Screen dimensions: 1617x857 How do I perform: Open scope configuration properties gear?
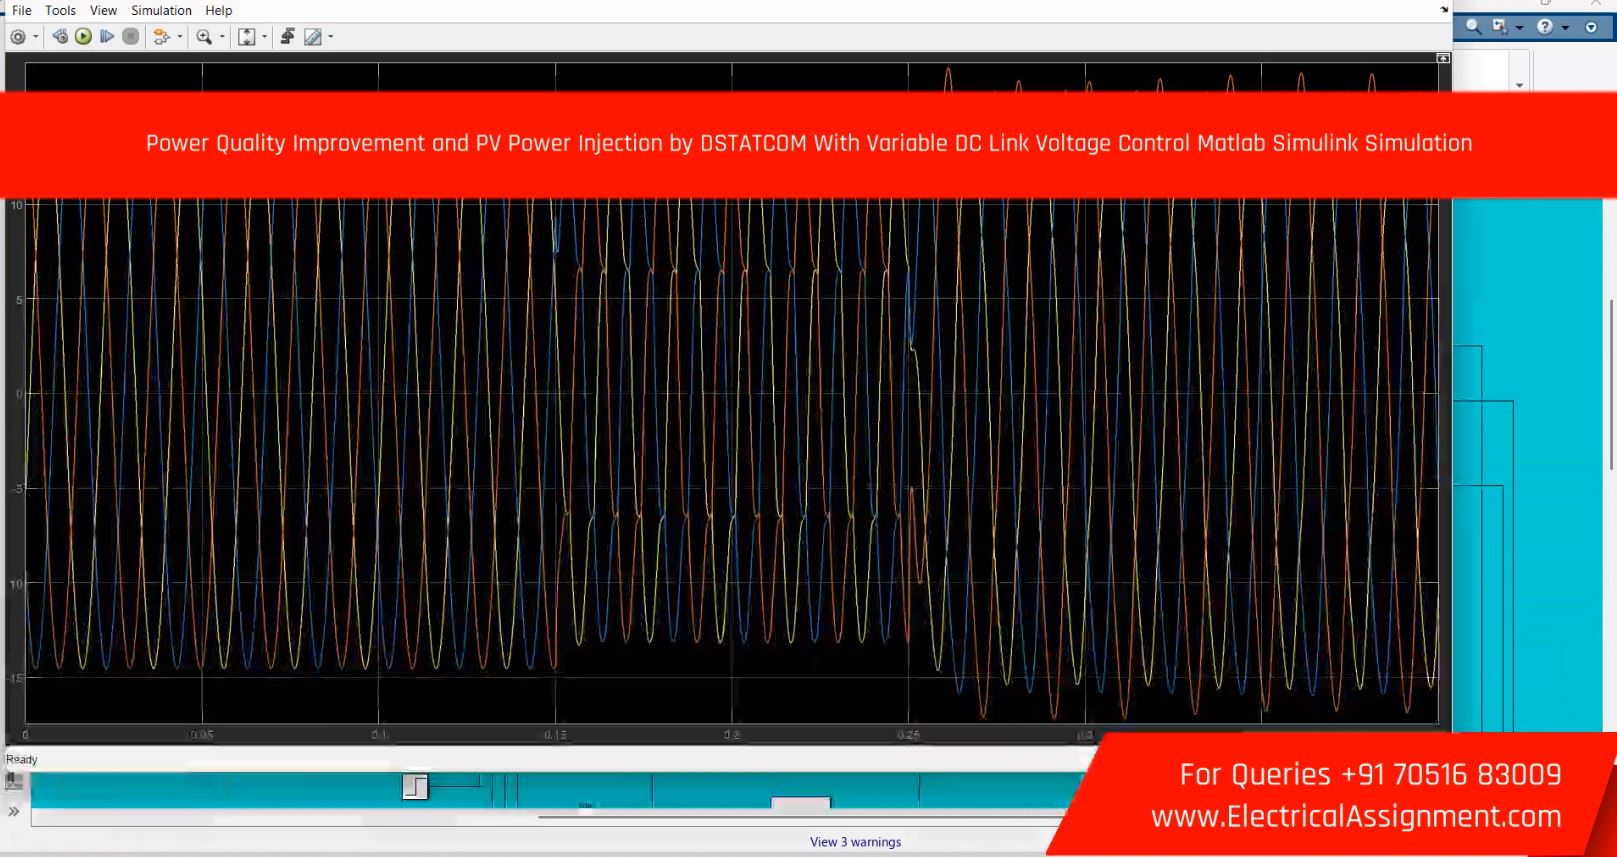(x=18, y=37)
